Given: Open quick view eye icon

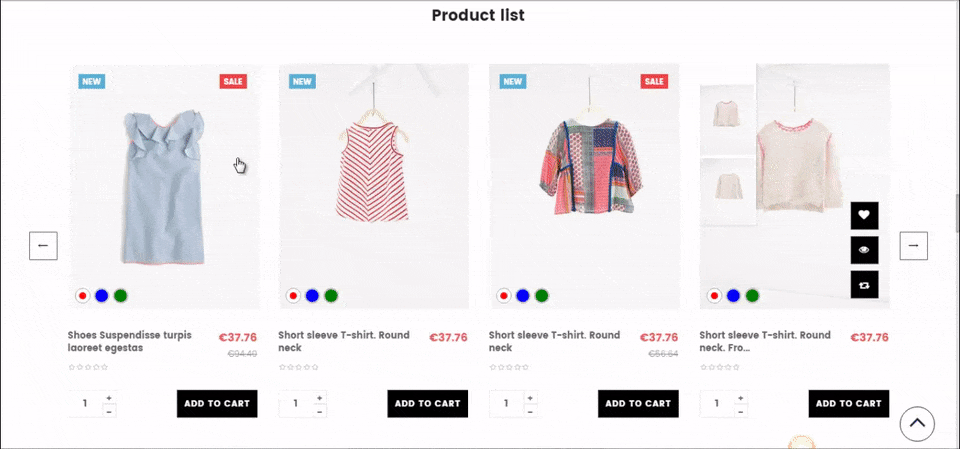Looking at the screenshot, I should coord(864,250).
